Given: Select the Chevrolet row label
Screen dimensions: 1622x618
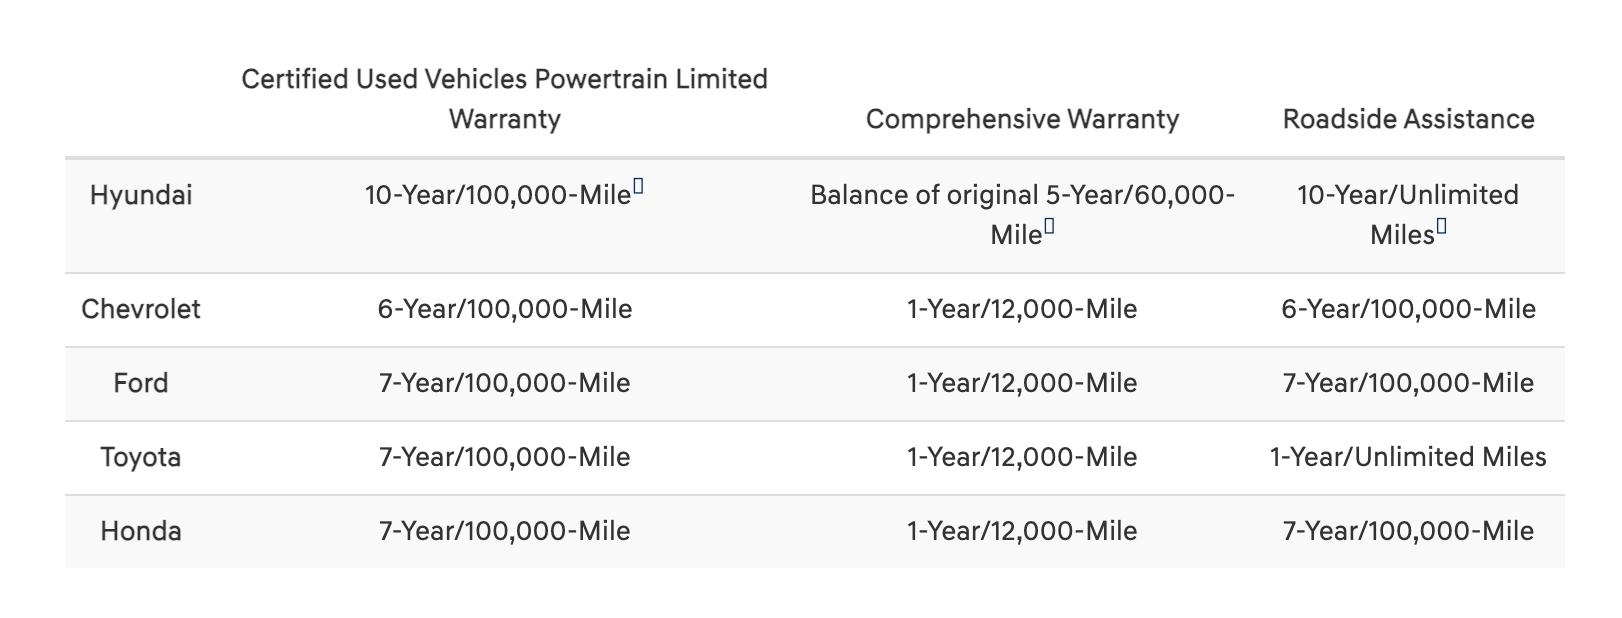Looking at the screenshot, I should pos(141,309).
